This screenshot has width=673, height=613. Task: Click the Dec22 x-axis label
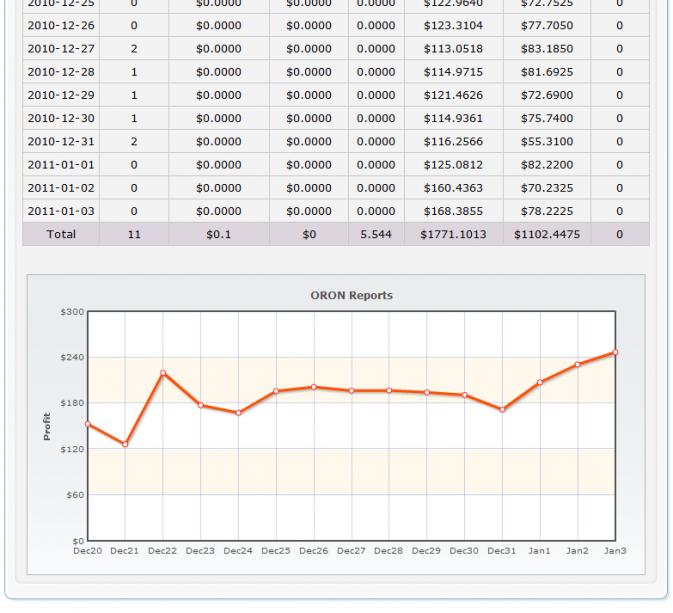162,551
